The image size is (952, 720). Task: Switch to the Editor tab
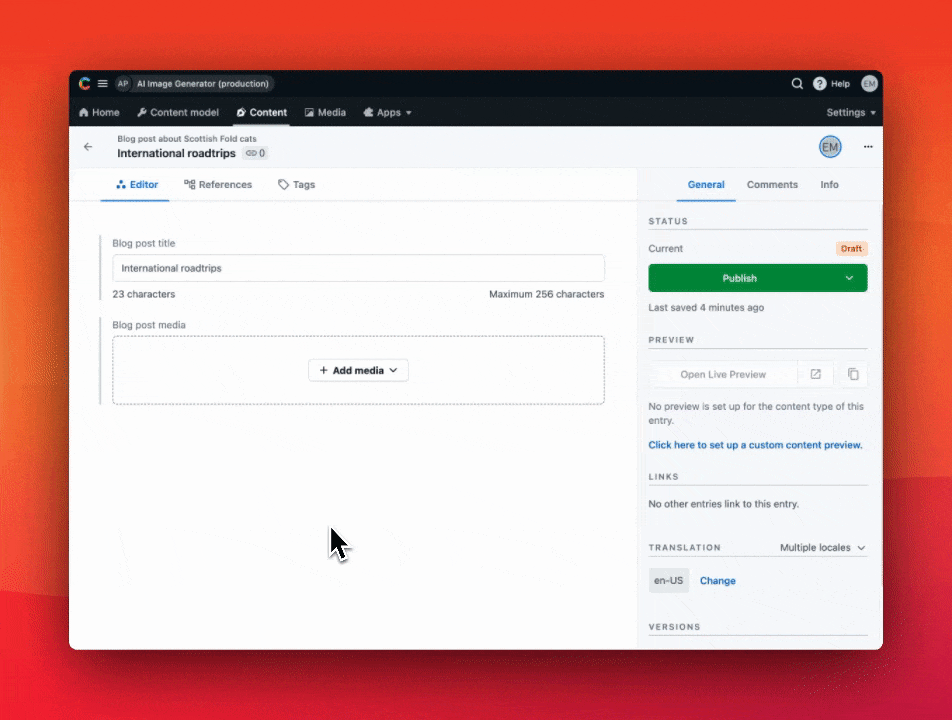(137, 185)
